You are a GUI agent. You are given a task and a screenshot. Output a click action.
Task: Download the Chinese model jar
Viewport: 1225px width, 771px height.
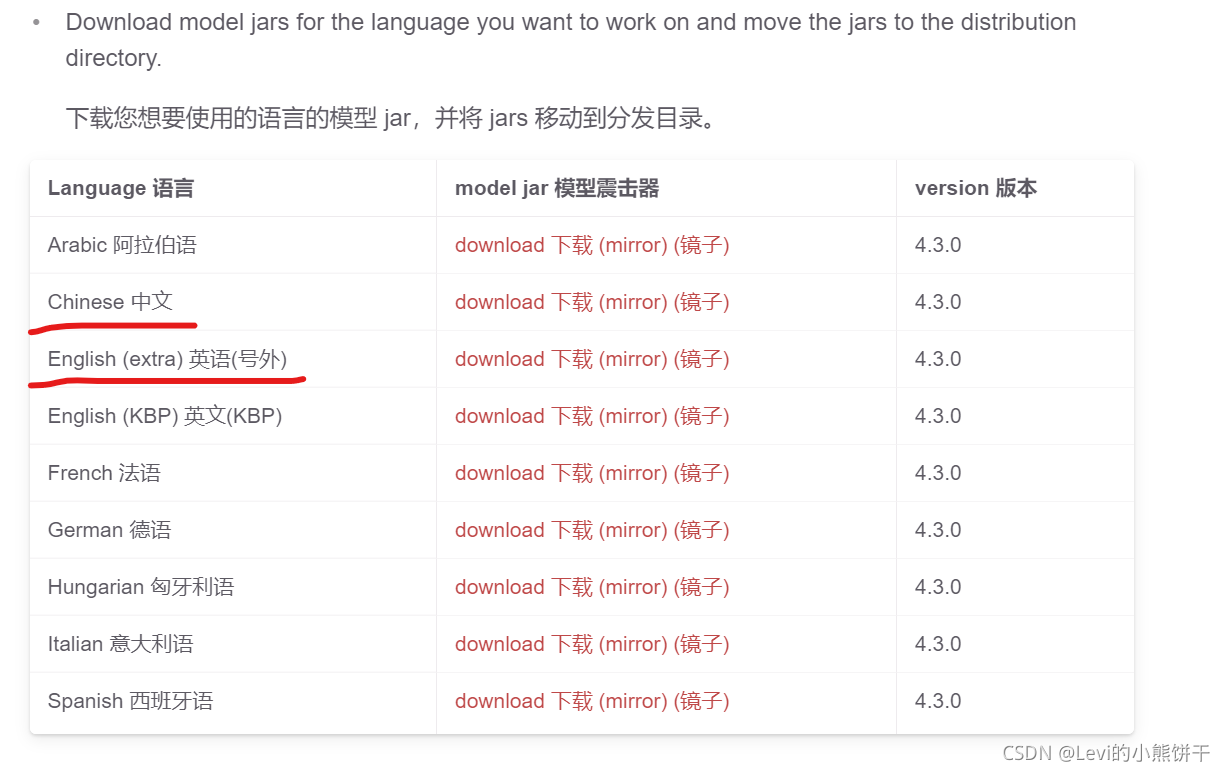(x=524, y=302)
